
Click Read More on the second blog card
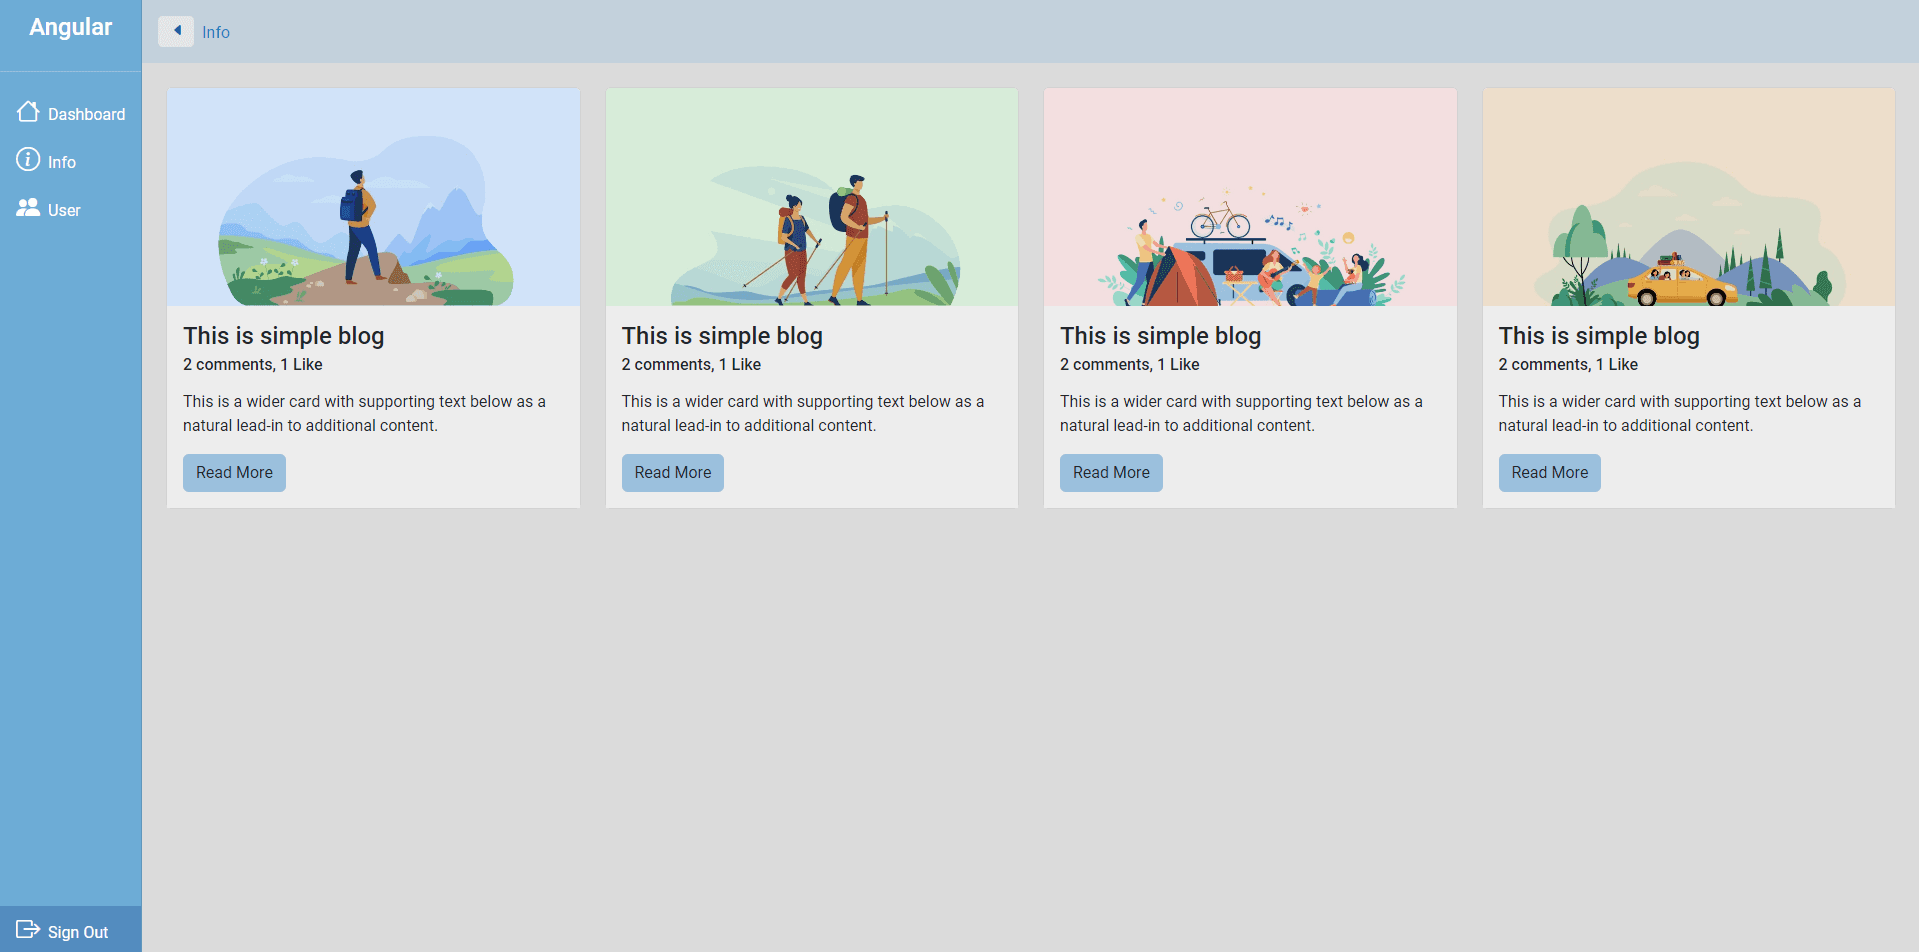672,472
